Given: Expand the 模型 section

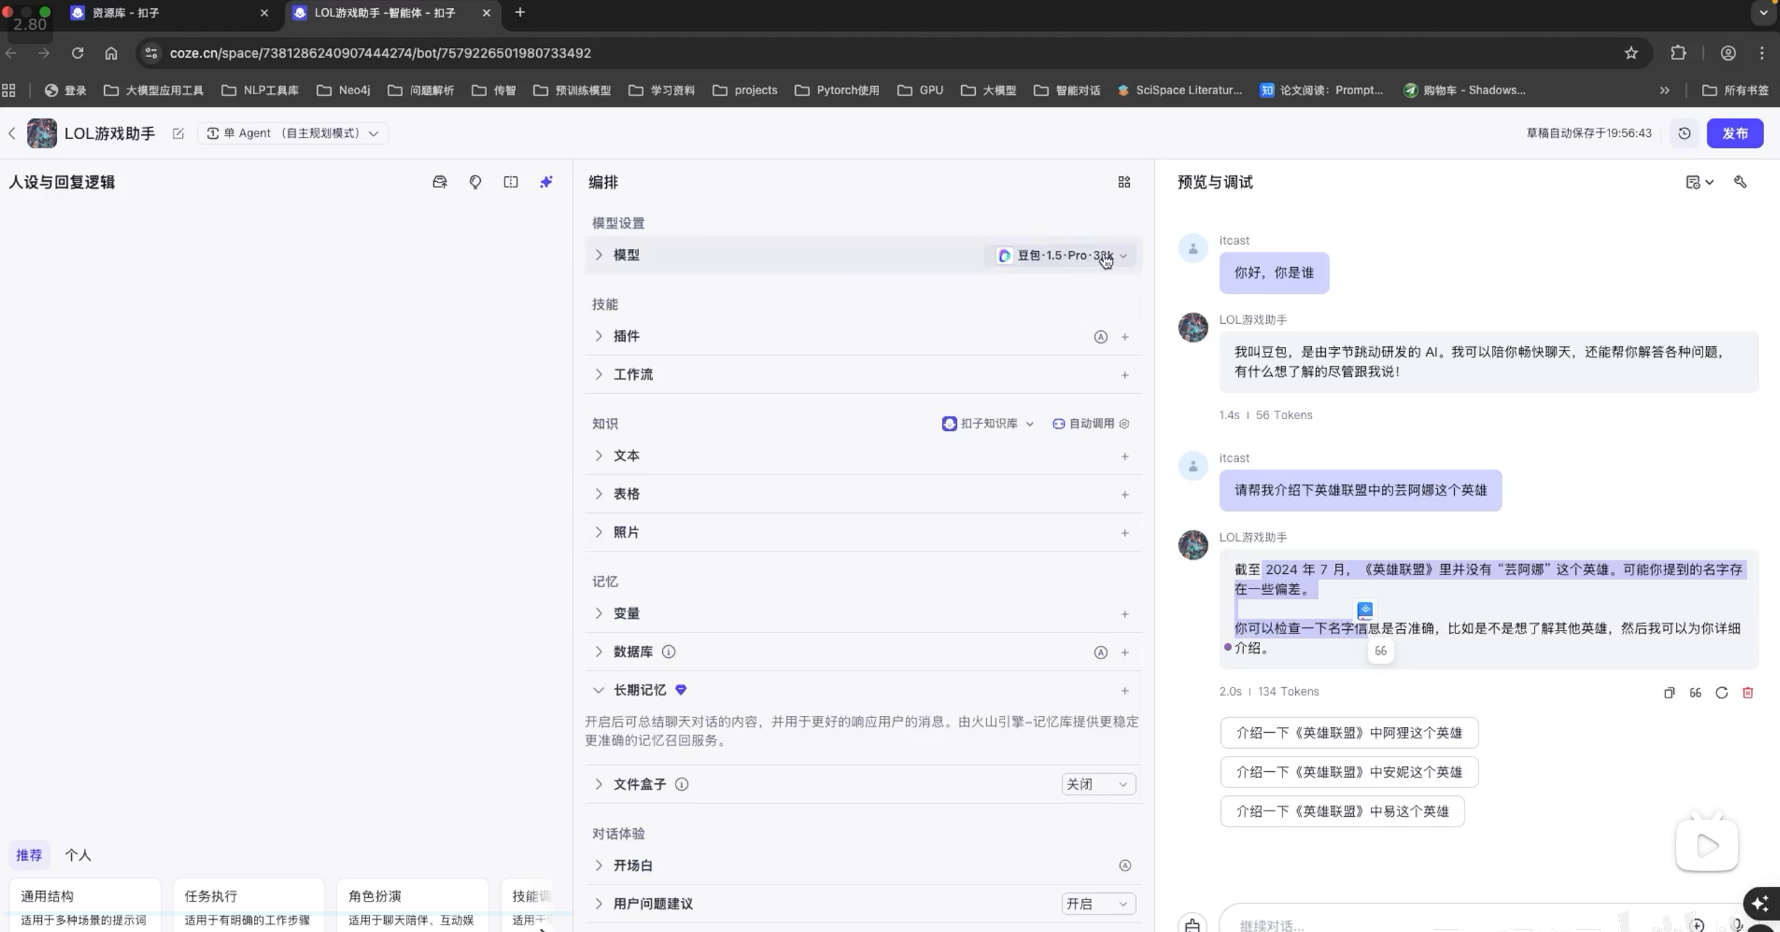Looking at the screenshot, I should (599, 256).
